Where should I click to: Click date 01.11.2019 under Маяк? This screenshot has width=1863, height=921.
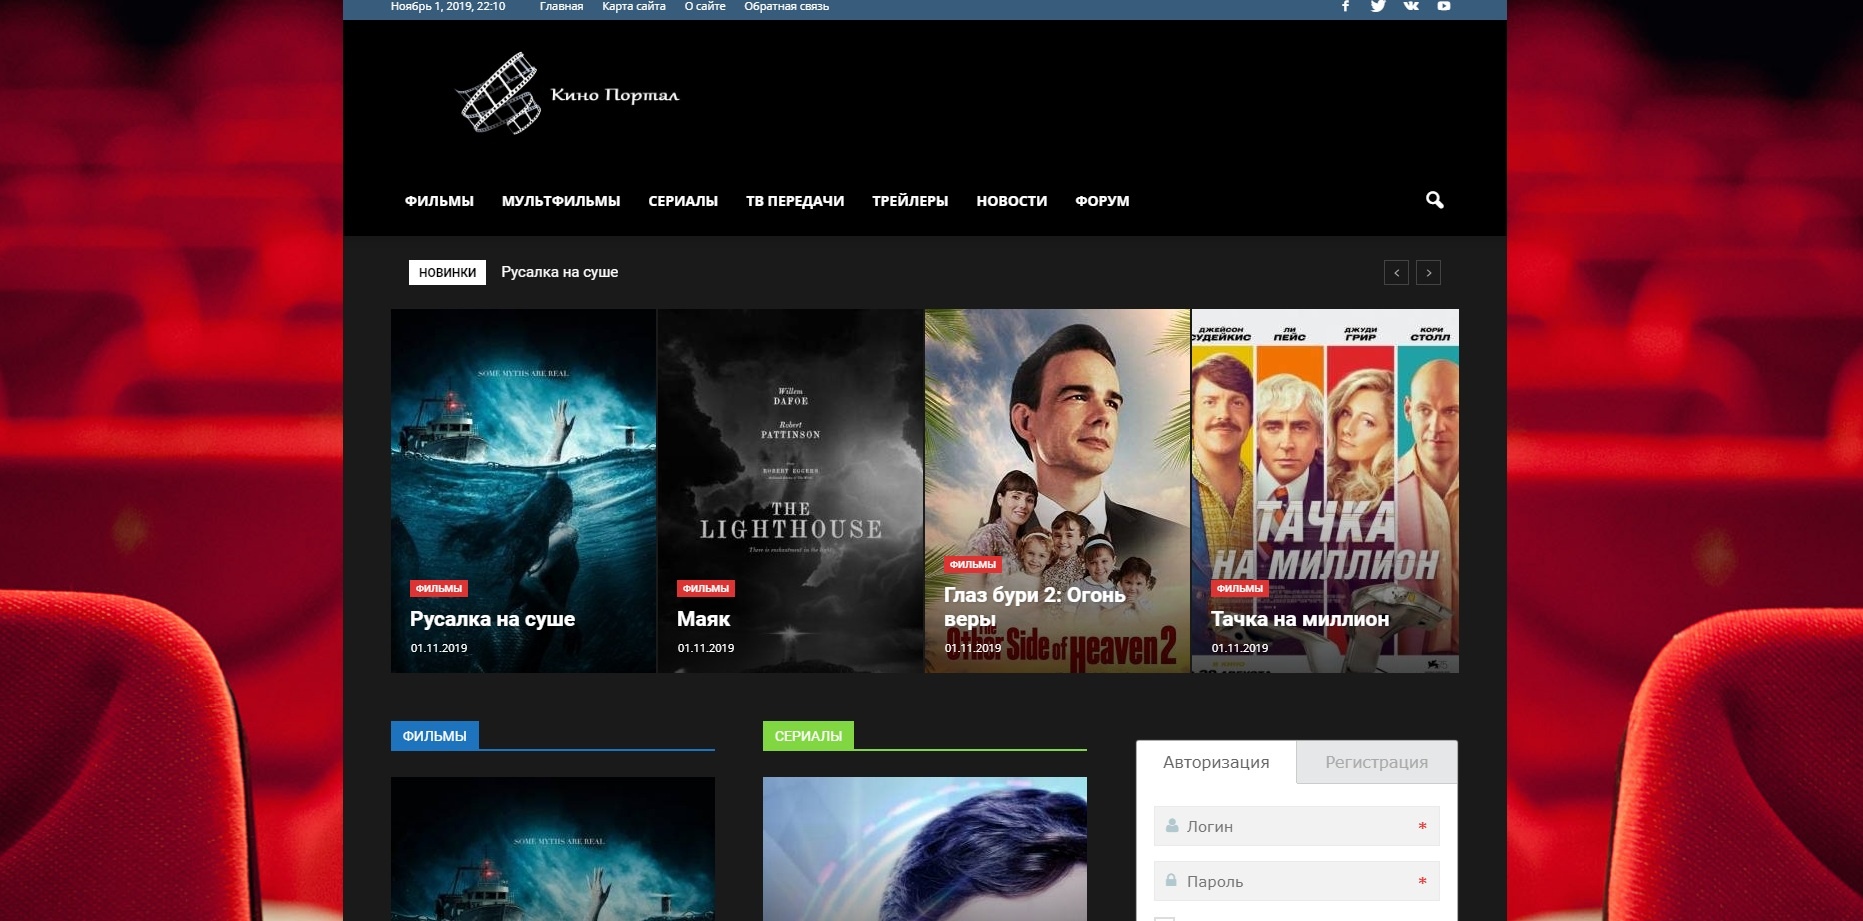[x=706, y=648]
